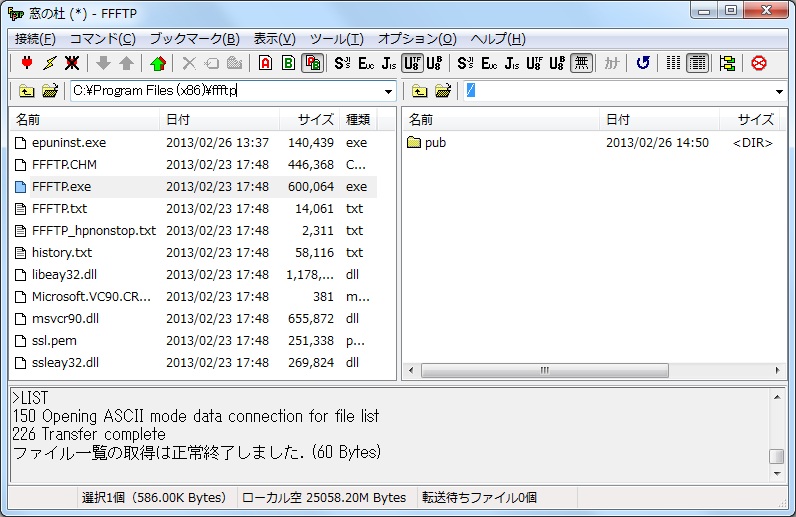Click the log pane scroll down arrow
This screenshot has height=517, width=796.
[x=777, y=473]
